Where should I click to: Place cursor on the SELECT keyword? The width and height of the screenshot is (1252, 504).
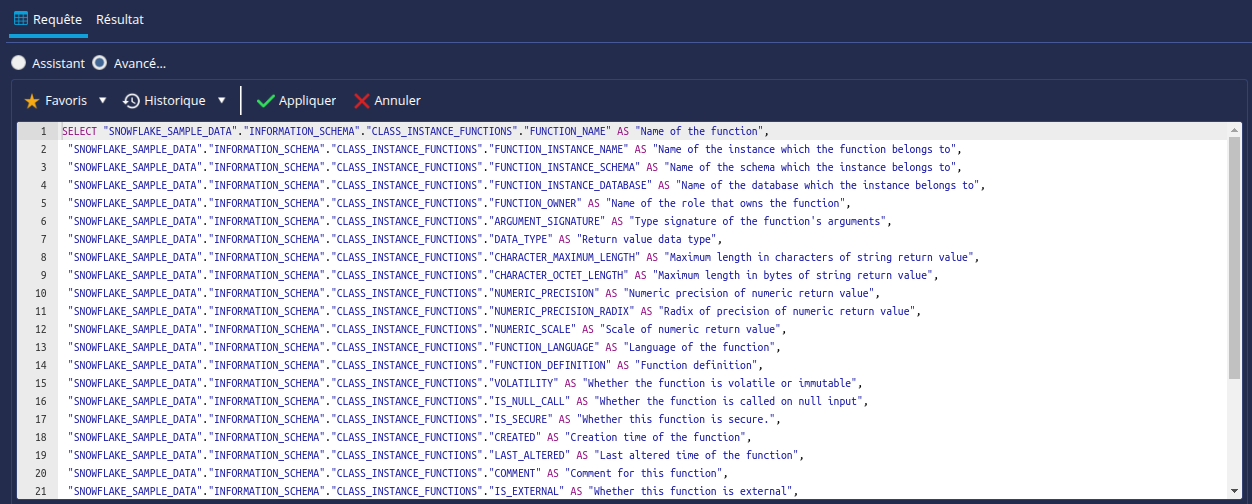click(79, 132)
